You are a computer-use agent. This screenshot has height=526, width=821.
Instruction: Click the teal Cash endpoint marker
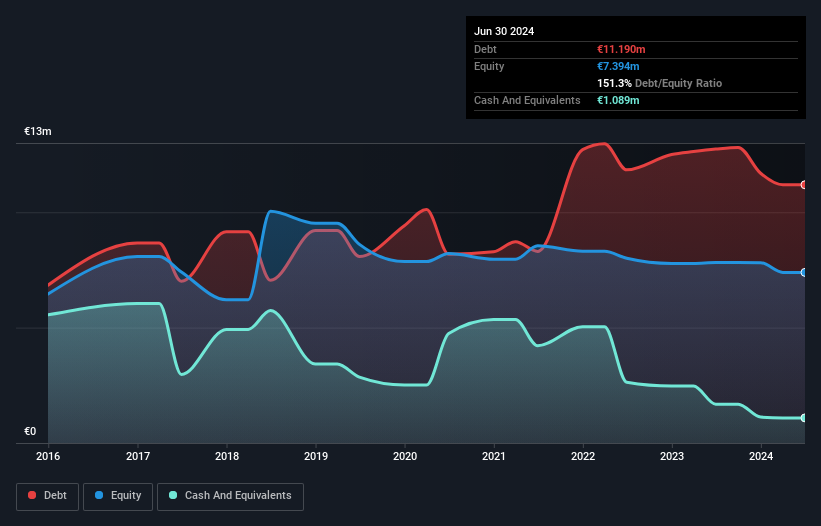coord(804,418)
